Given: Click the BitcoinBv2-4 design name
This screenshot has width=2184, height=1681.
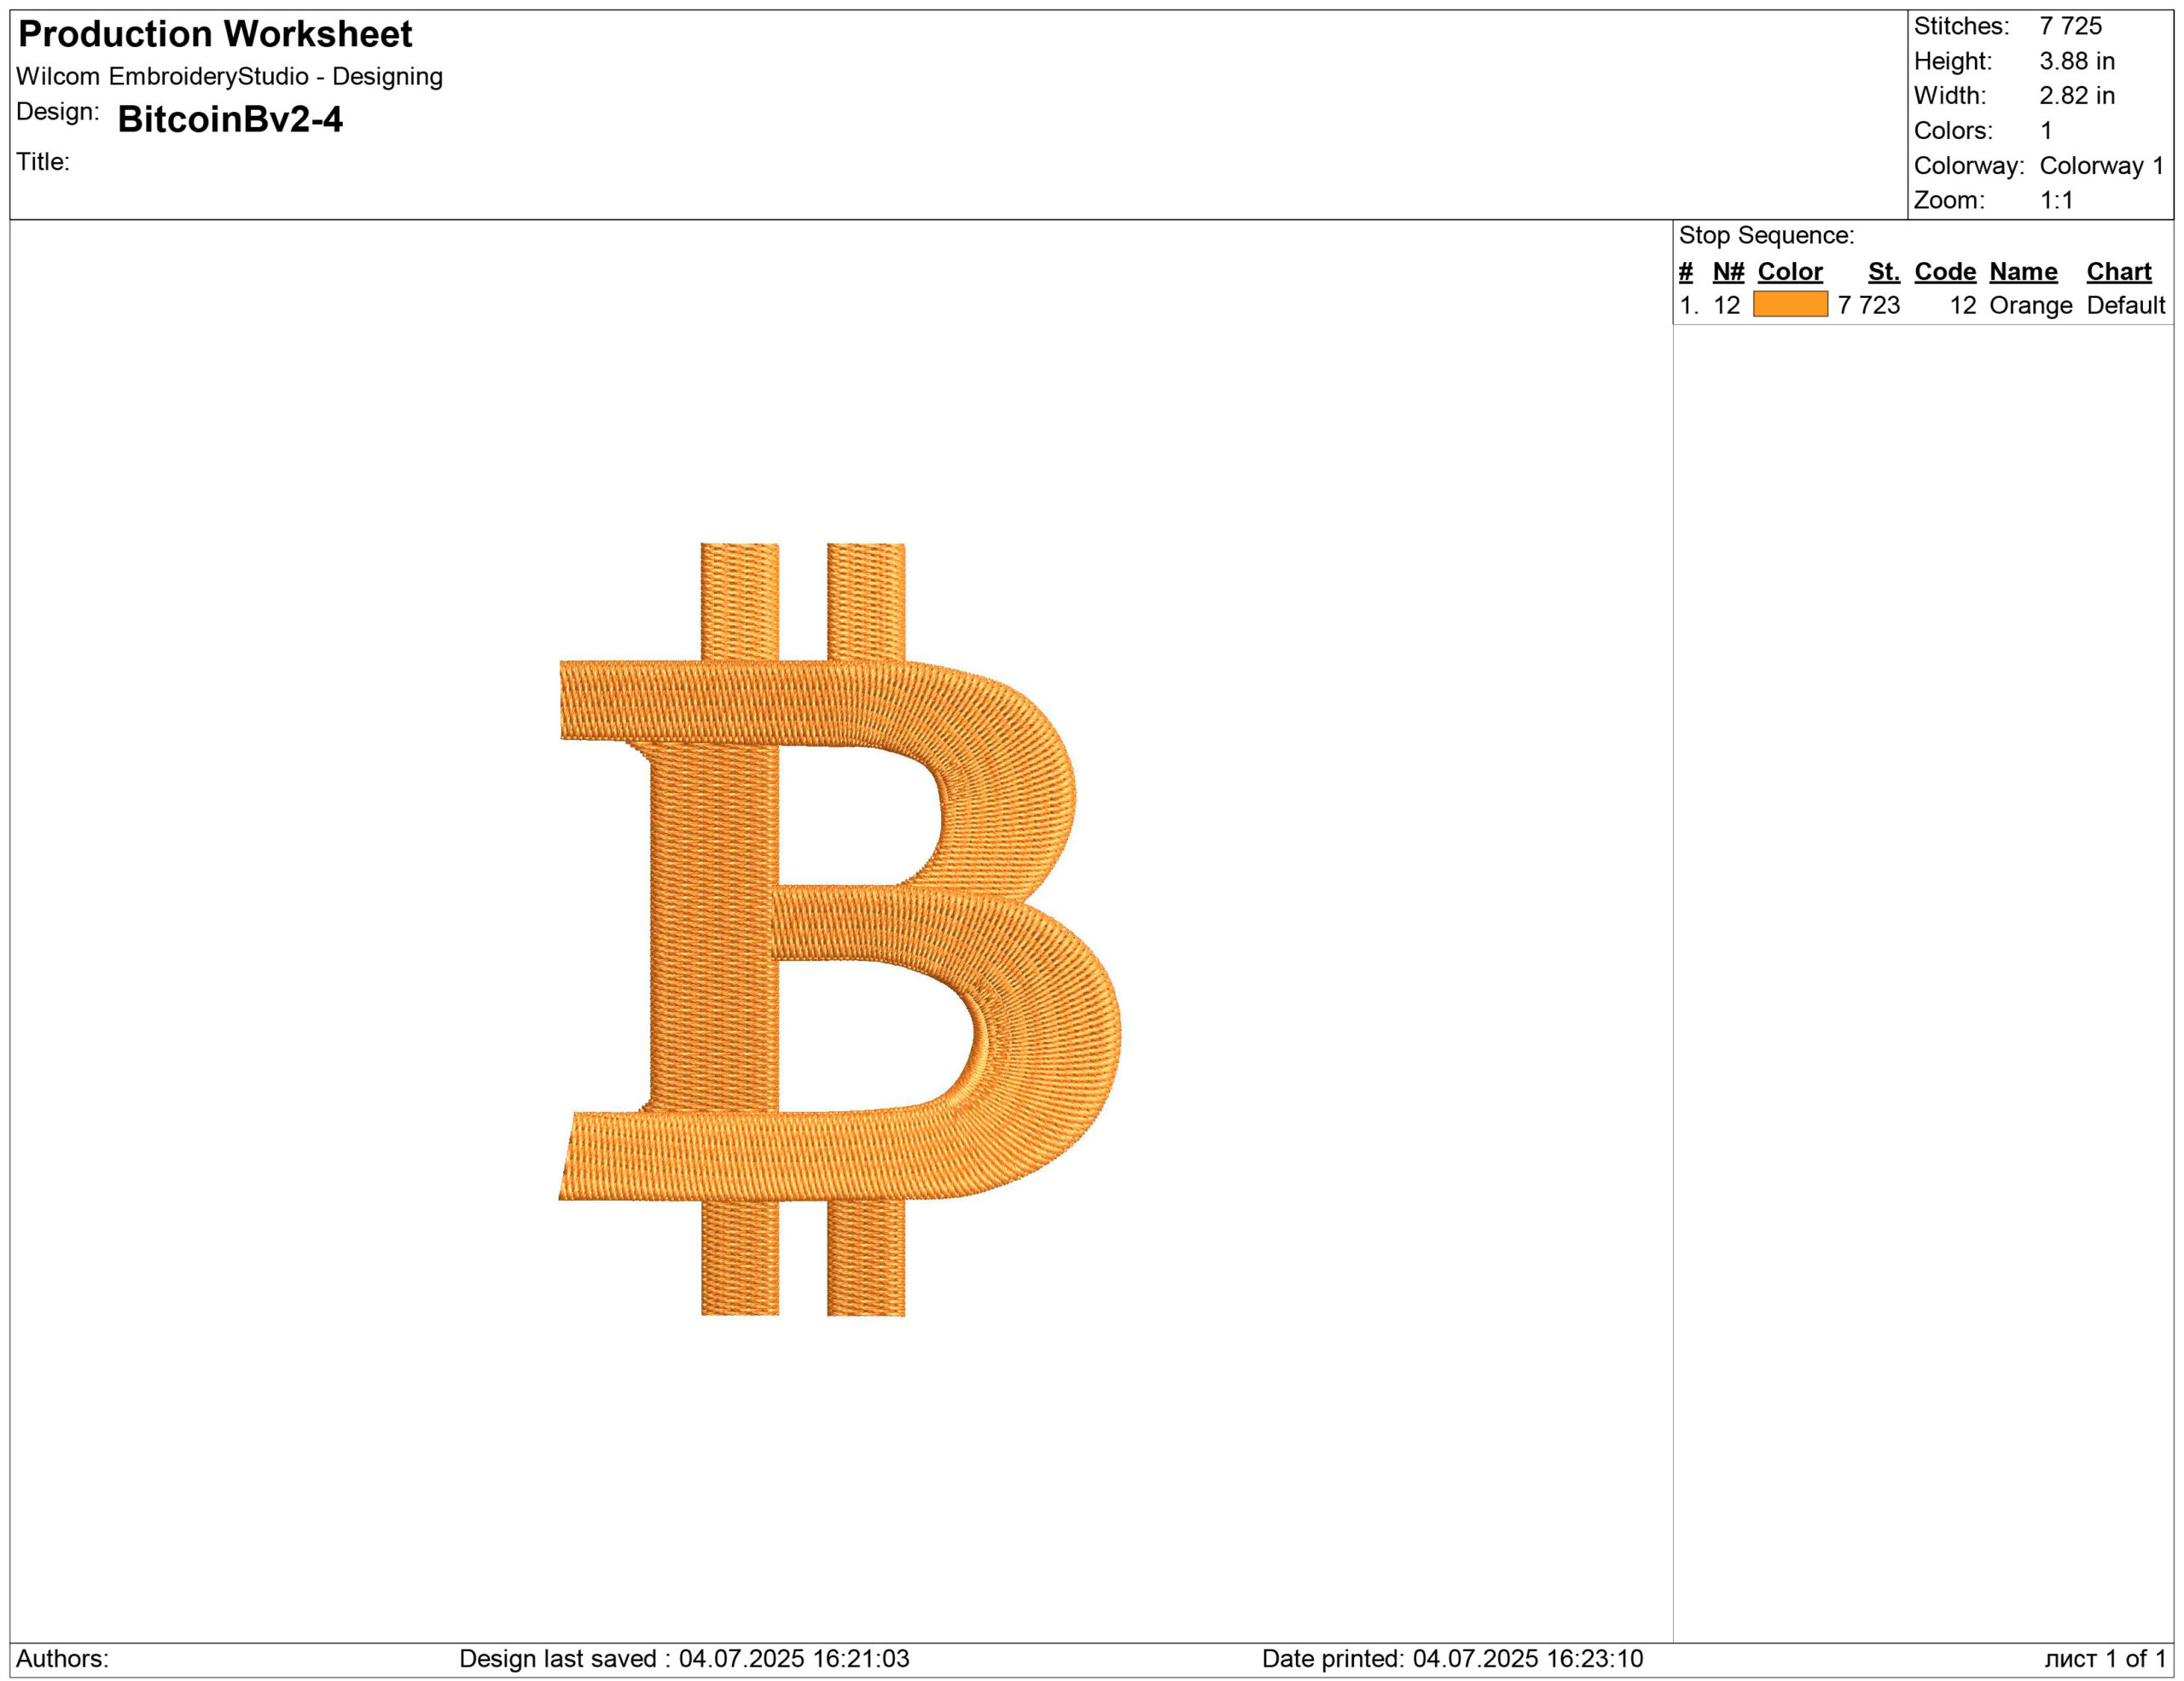Looking at the screenshot, I should (230, 120).
